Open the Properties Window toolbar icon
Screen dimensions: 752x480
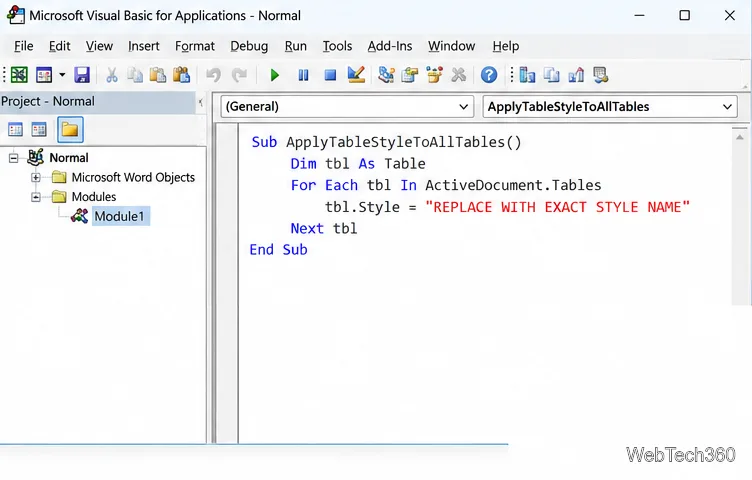[410, 75]
